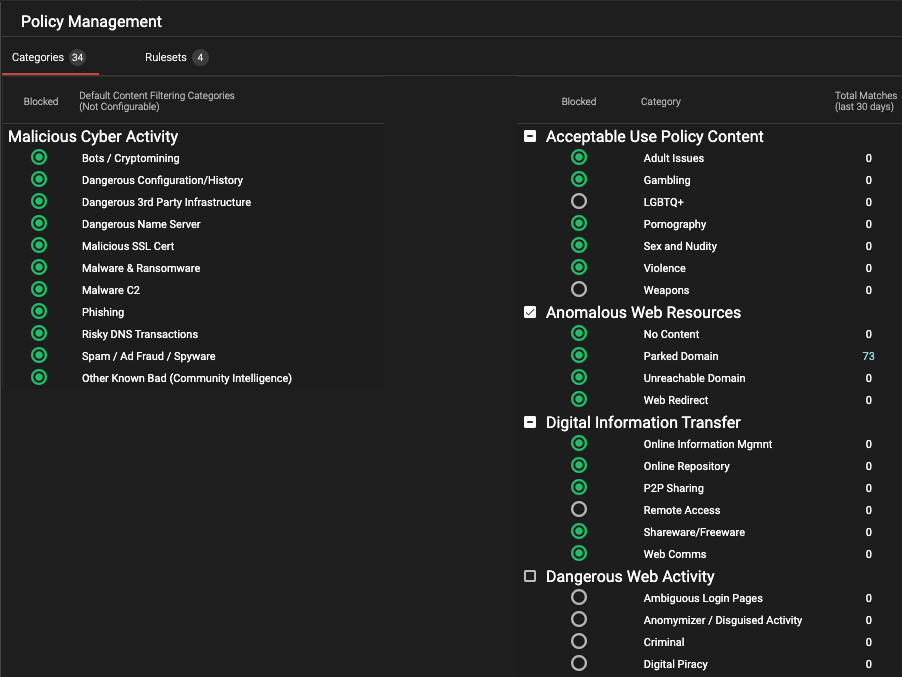Toggle Digital Information Transfer group checkbox

[530, 423]
